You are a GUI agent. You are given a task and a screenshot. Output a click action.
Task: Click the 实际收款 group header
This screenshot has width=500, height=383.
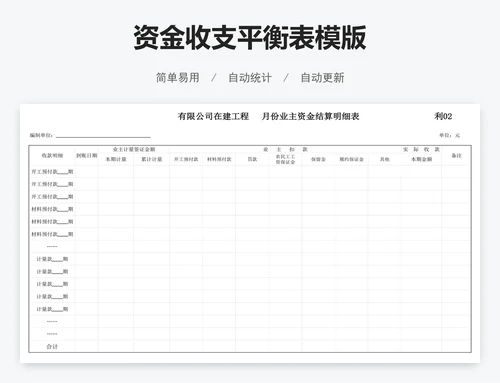(x=421, y=149)
